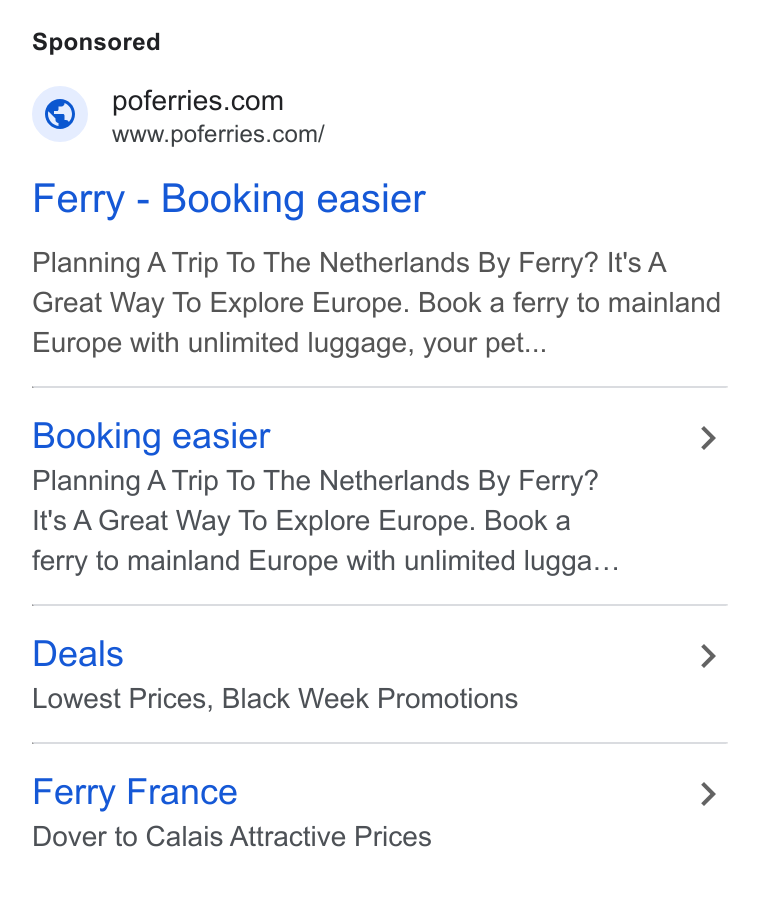Select Lowest Prices, Black Week Promotions text
The width and height of the screenshot is (760, 904).
click(275, 699)
